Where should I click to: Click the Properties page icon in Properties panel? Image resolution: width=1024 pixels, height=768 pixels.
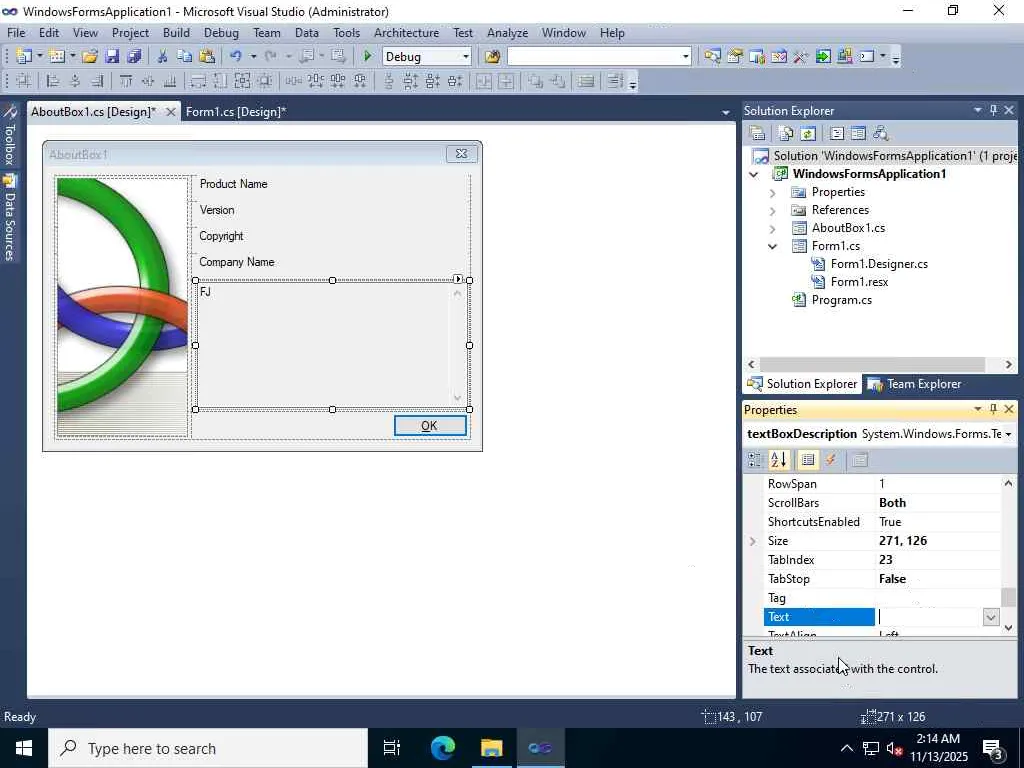click(x=860, y=460)
